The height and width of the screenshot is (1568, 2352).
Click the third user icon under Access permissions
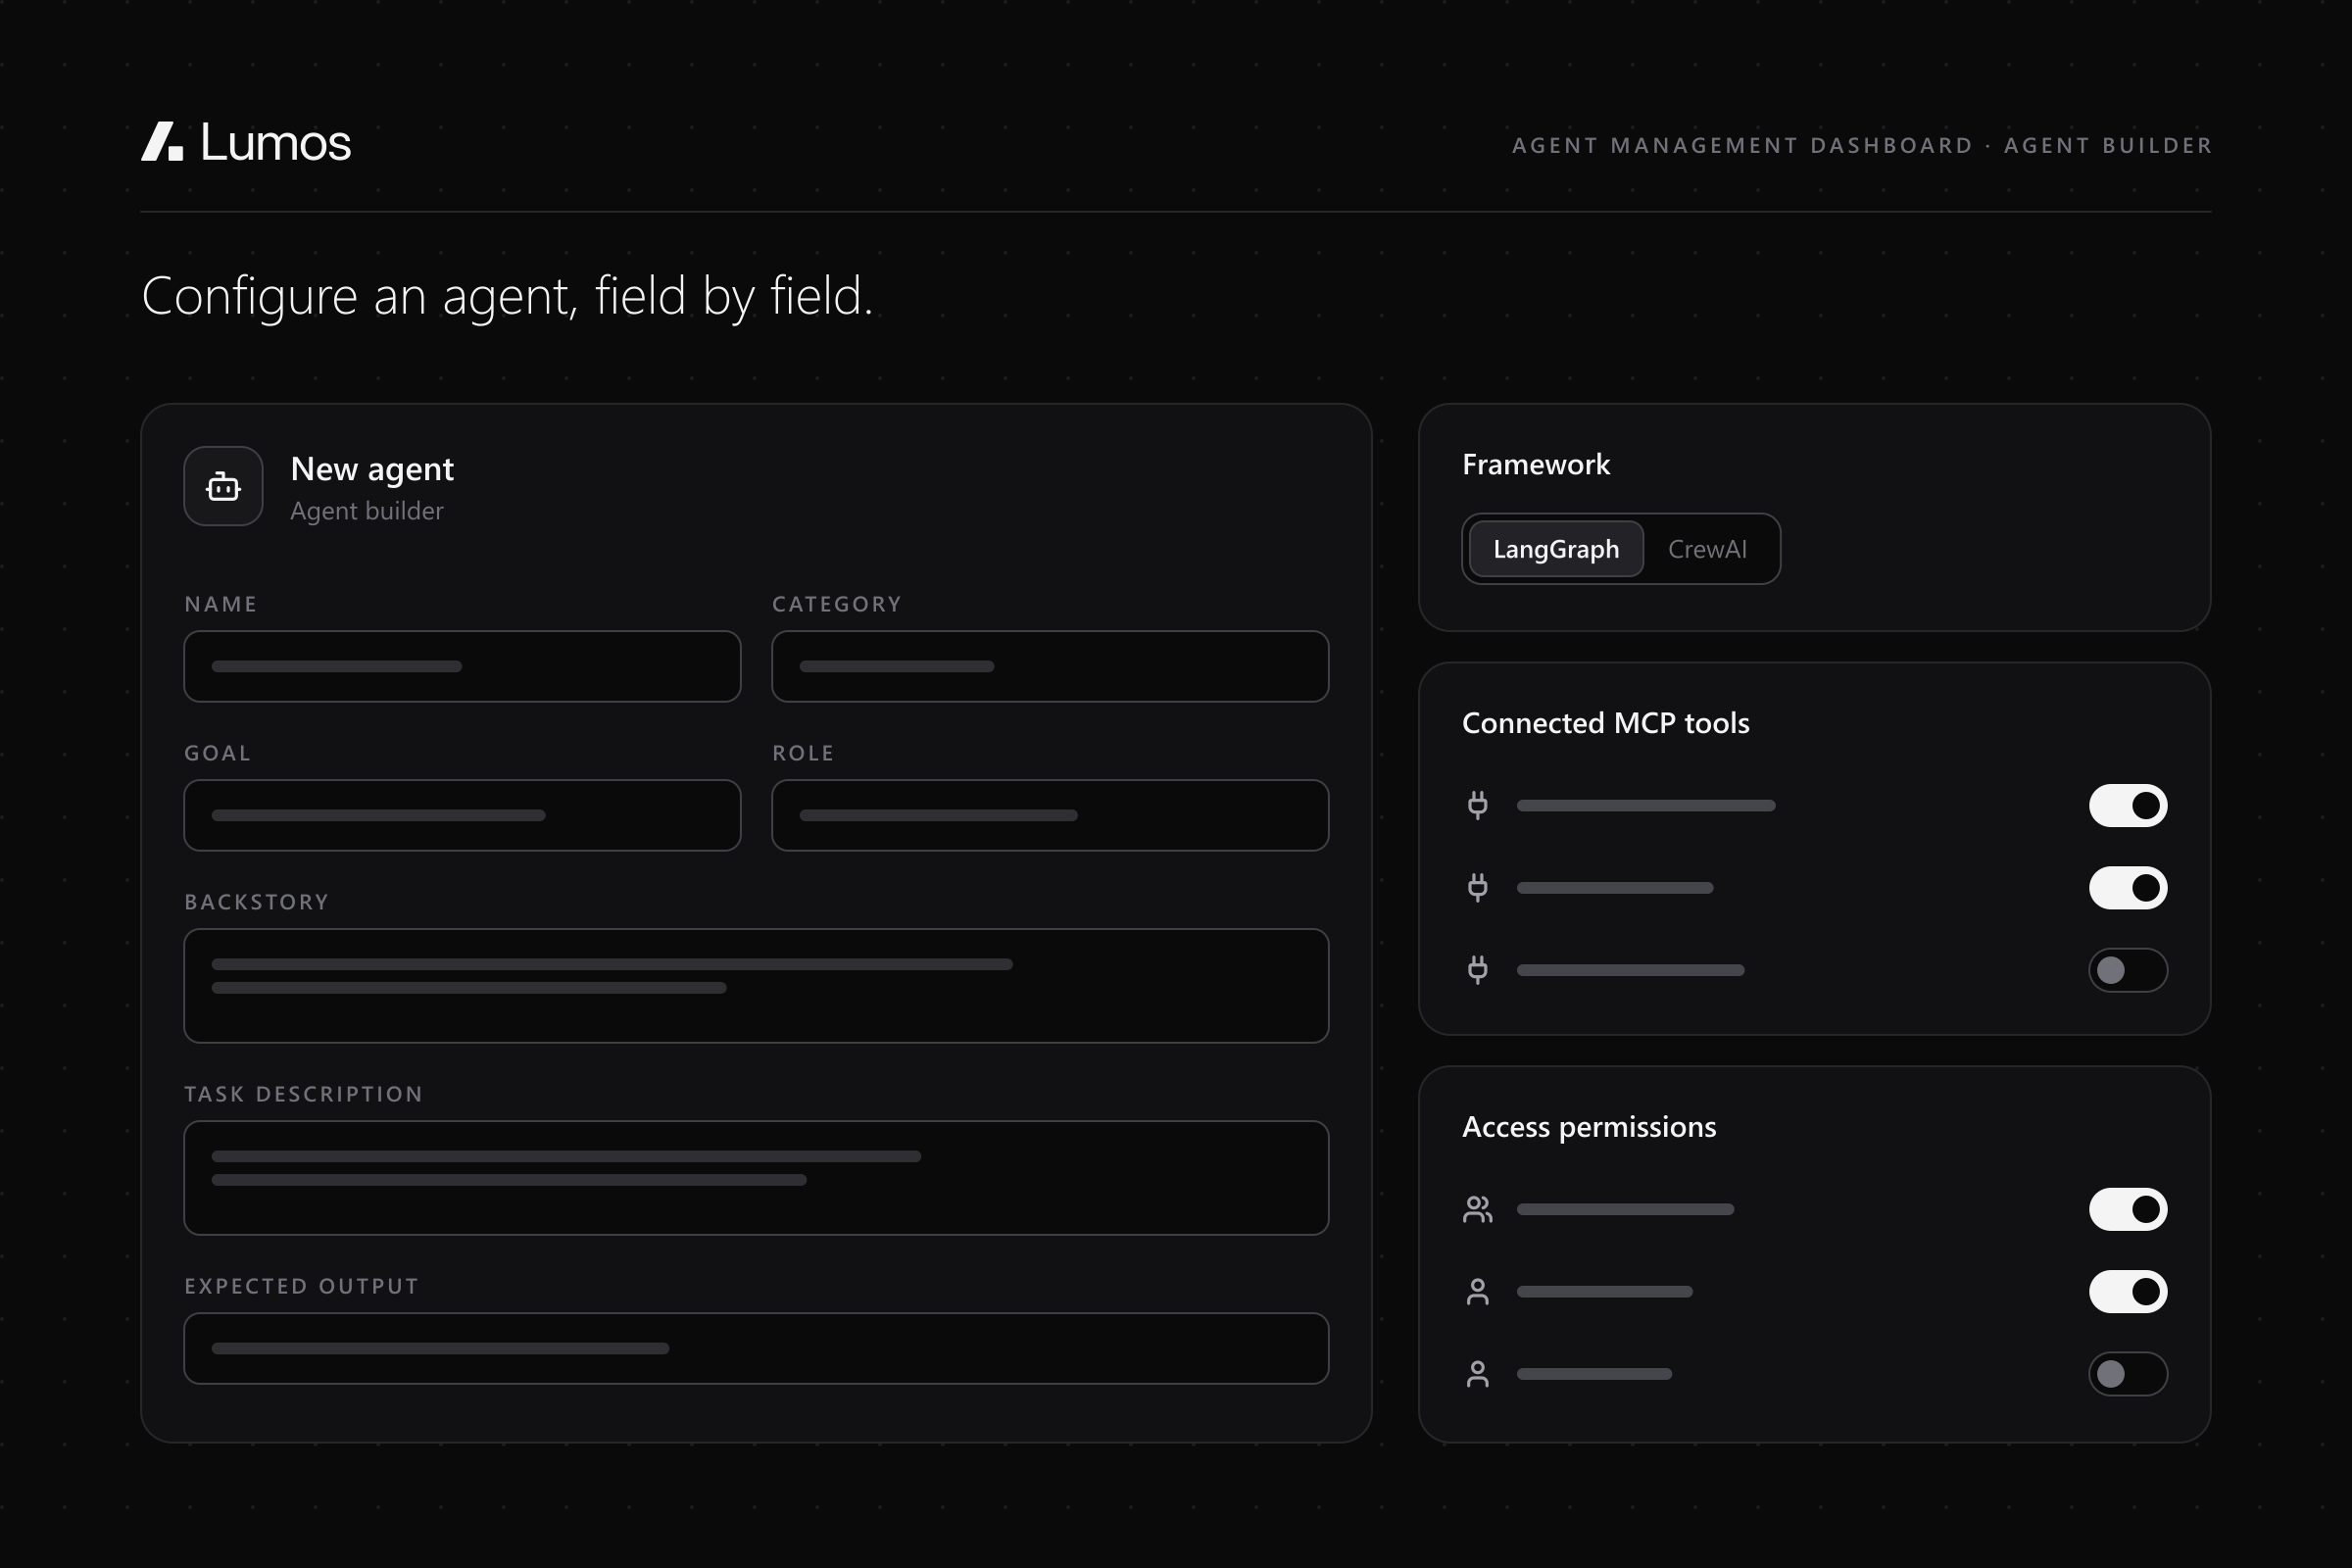(x=1477, y=1373)
